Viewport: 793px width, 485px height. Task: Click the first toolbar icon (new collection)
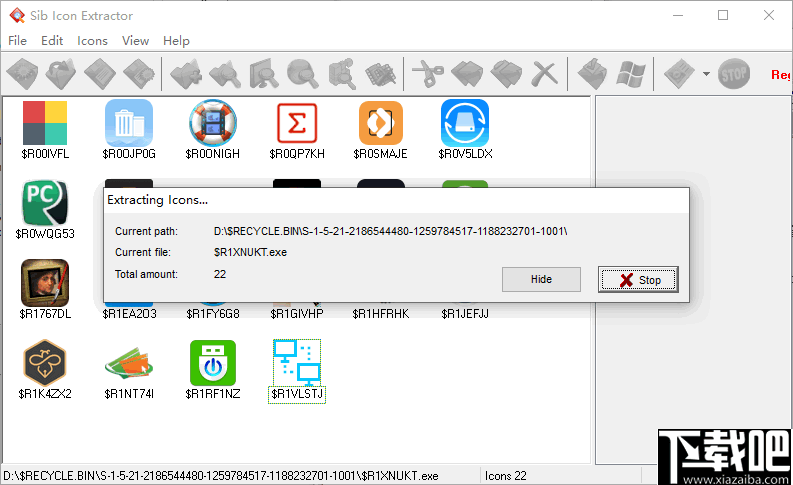point(22,74)
